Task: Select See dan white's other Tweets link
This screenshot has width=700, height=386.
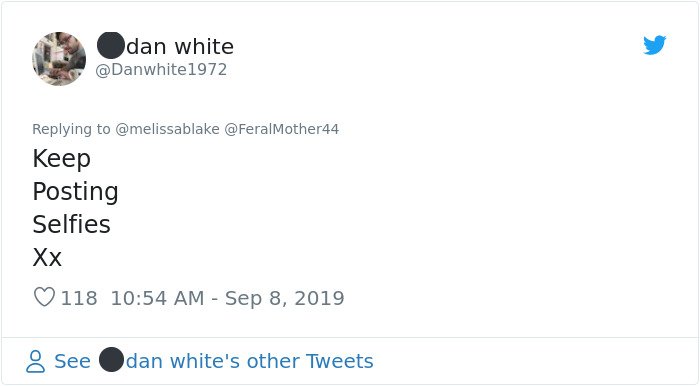Action: pyautogui.click(x=213, y=361)
